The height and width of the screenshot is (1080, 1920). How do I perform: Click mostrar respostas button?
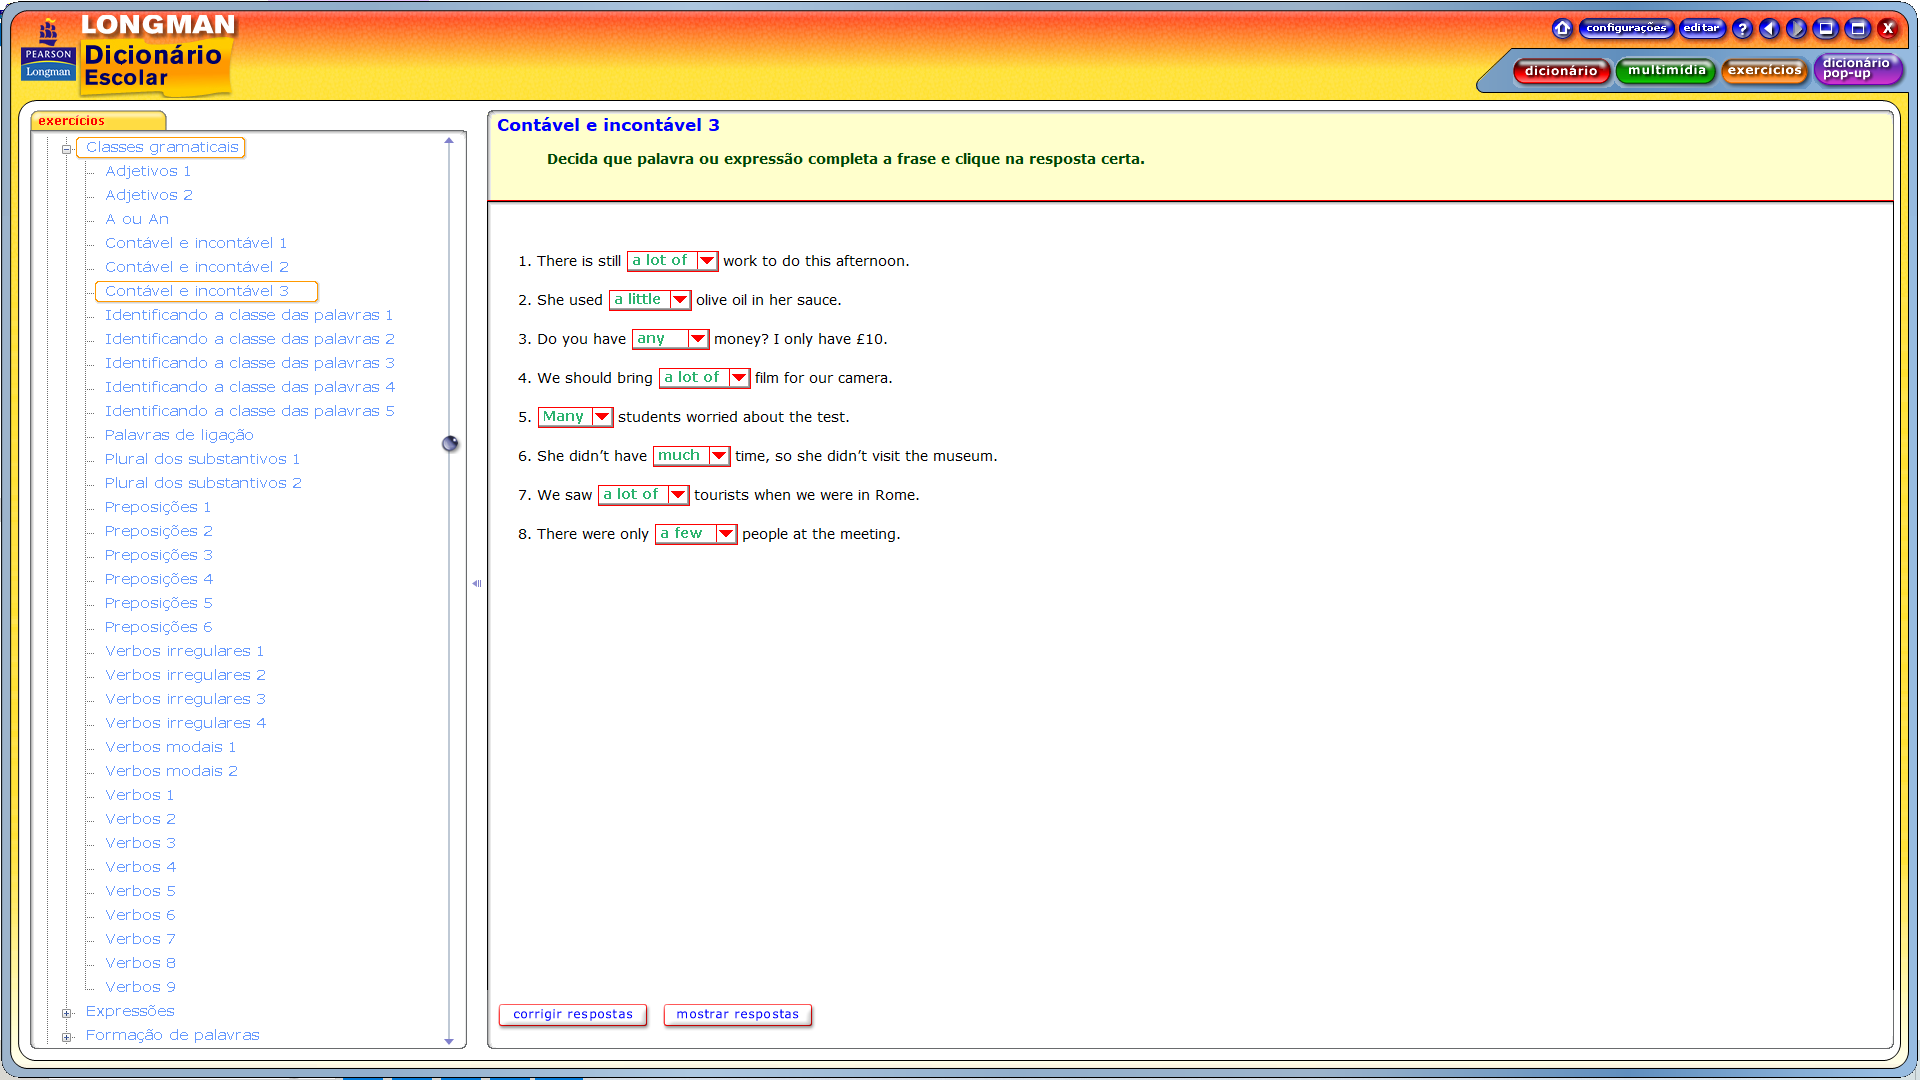tap(738, 1014)
